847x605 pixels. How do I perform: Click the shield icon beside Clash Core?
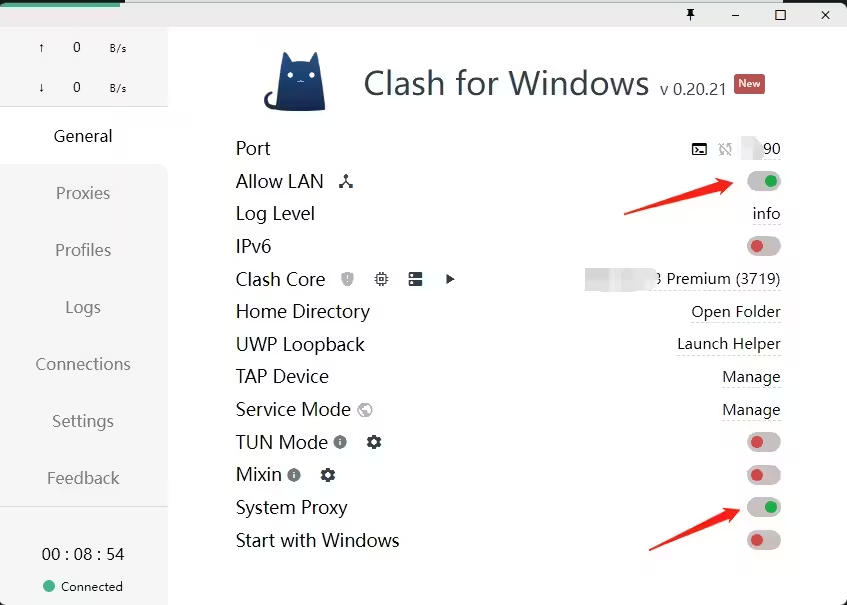point(347,279)
